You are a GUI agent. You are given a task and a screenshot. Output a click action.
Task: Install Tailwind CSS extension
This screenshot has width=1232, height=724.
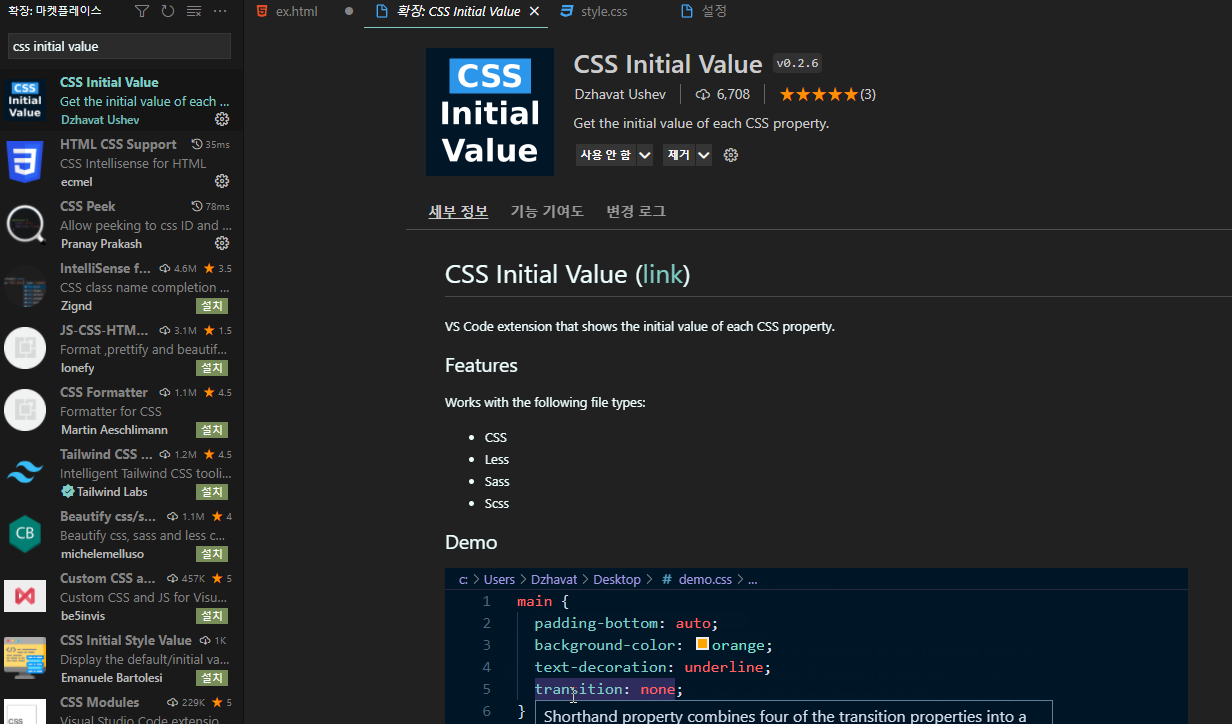pos(212,492)
